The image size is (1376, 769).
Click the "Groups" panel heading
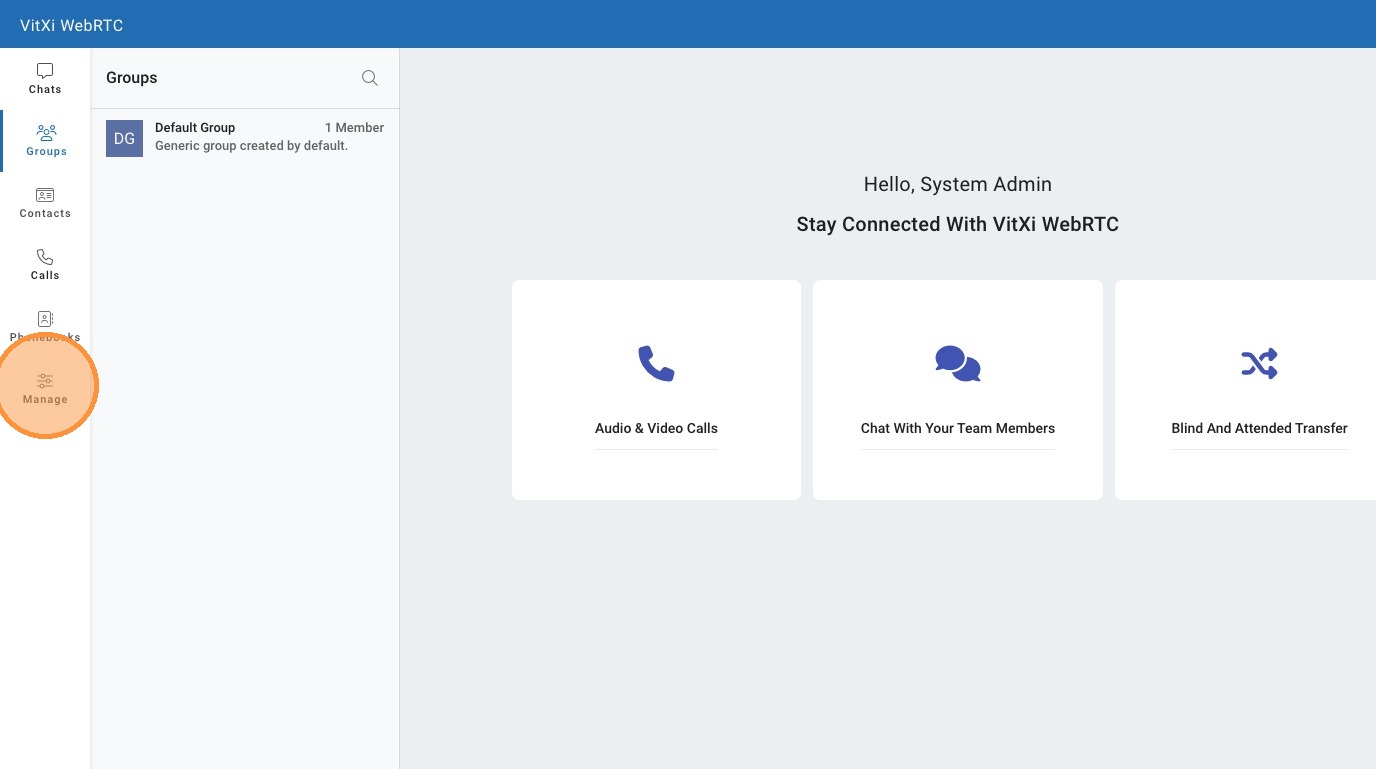pyautogui.click(x=132, y=78)
